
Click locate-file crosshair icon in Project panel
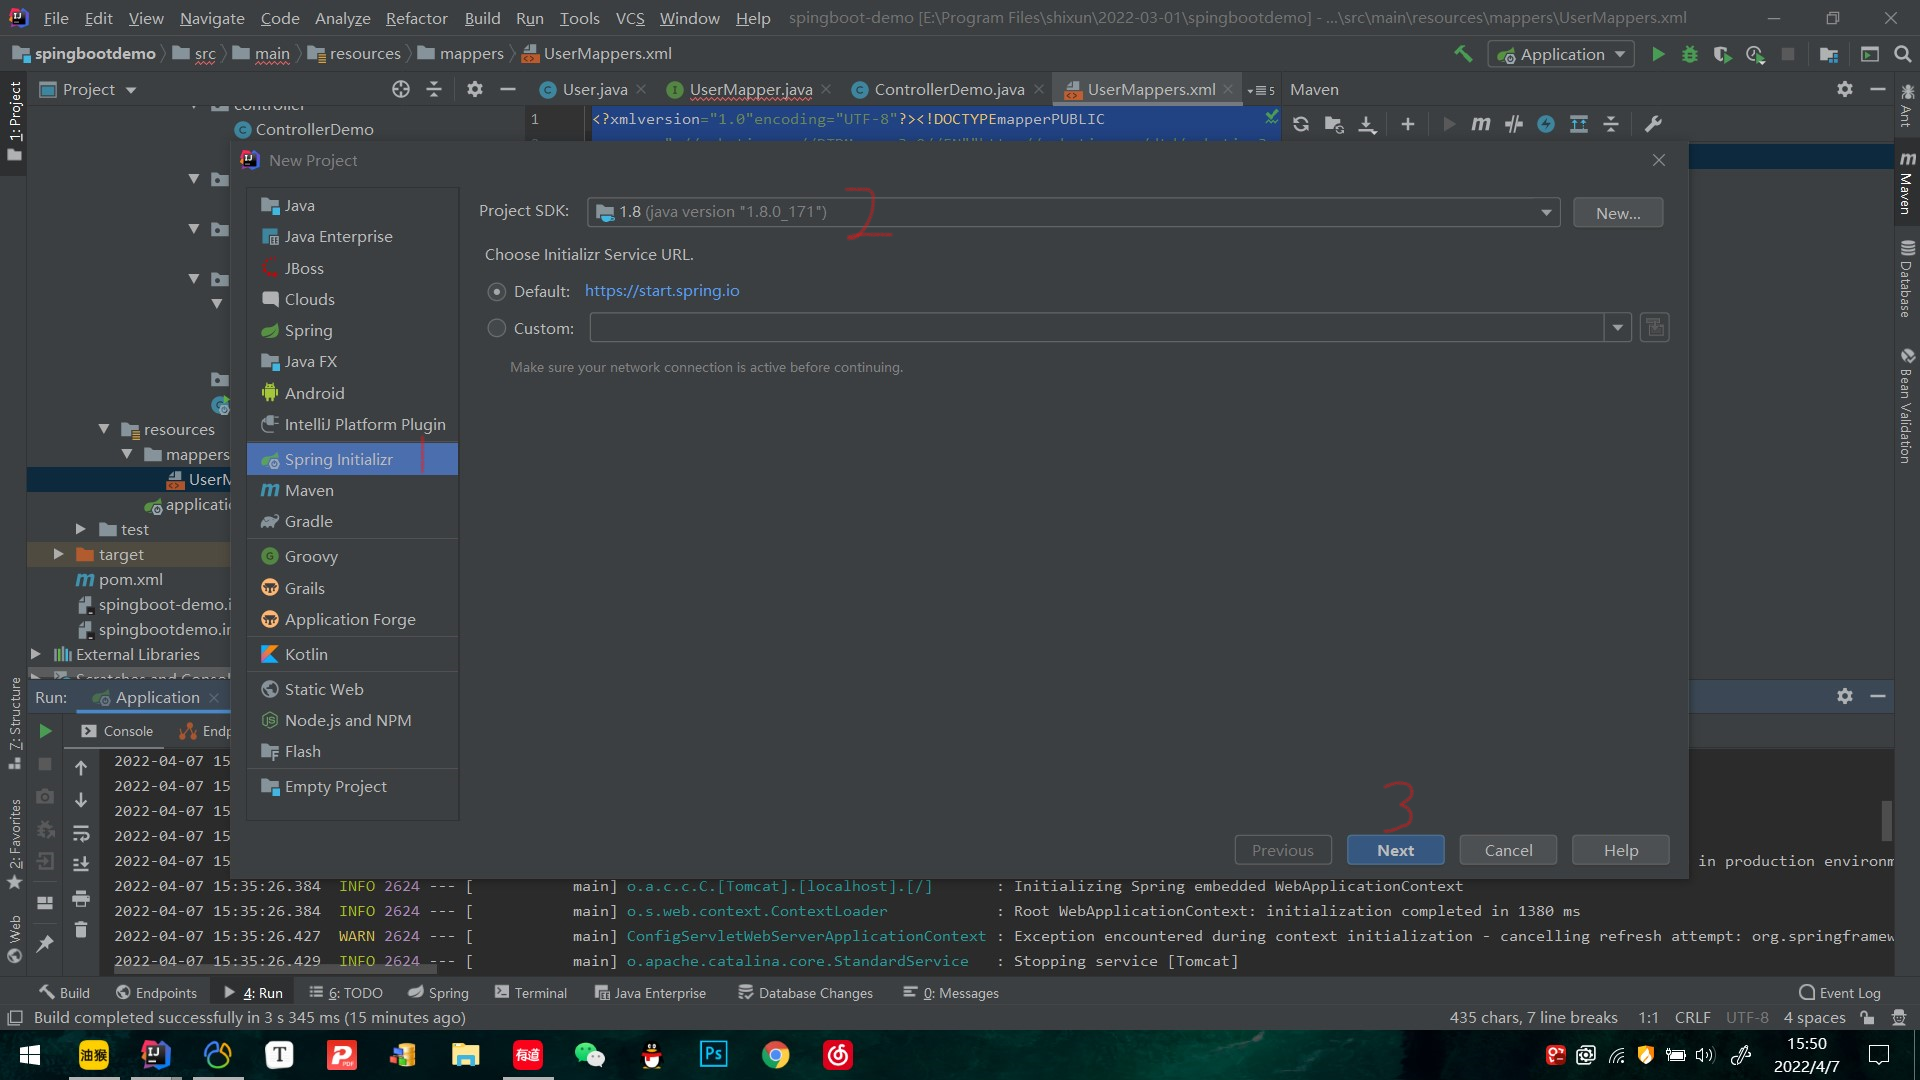[x=401, y=89]
